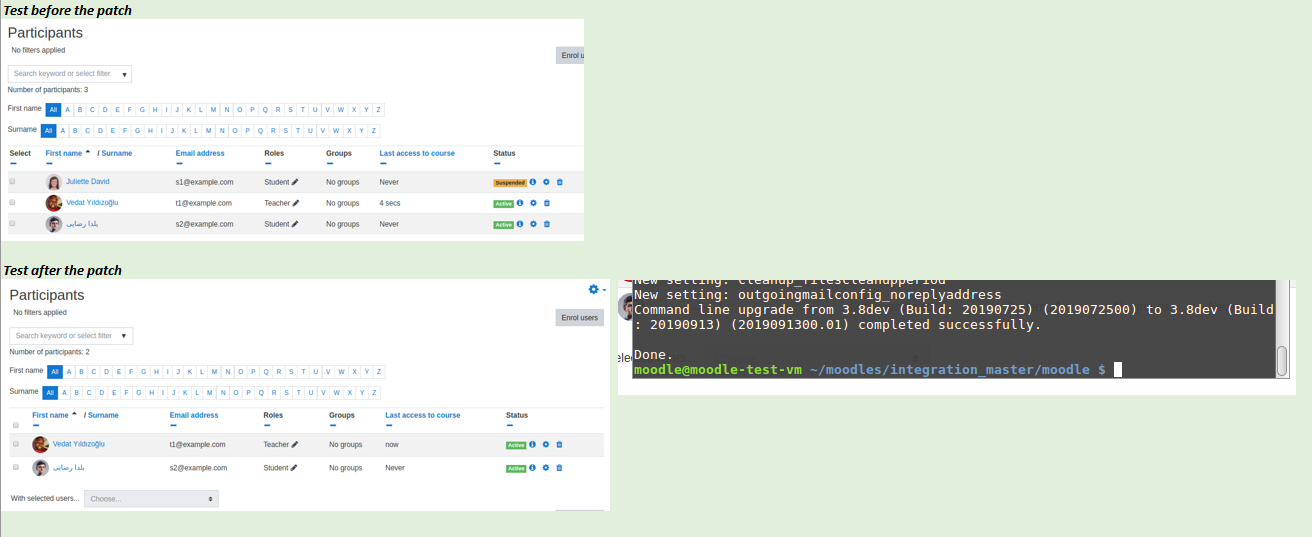
Task: Sort by Last access to course, before-patch table
Action: (x=417, y=153)
